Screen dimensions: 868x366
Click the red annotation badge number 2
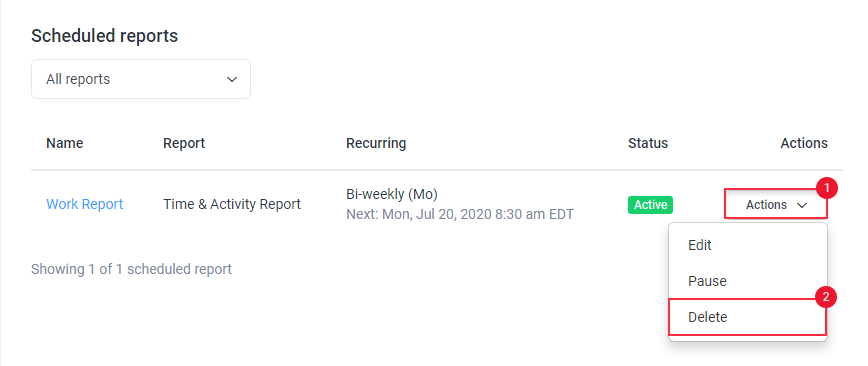point(825,297)
